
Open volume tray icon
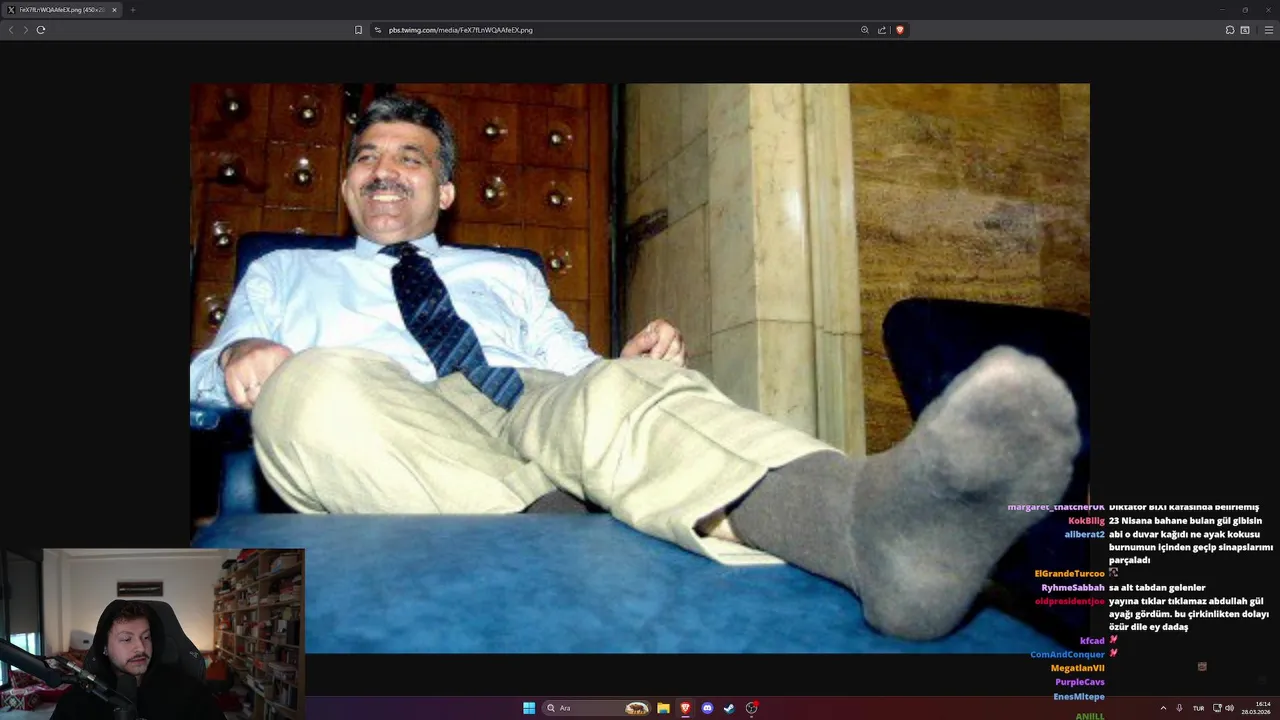point(1230,708)
